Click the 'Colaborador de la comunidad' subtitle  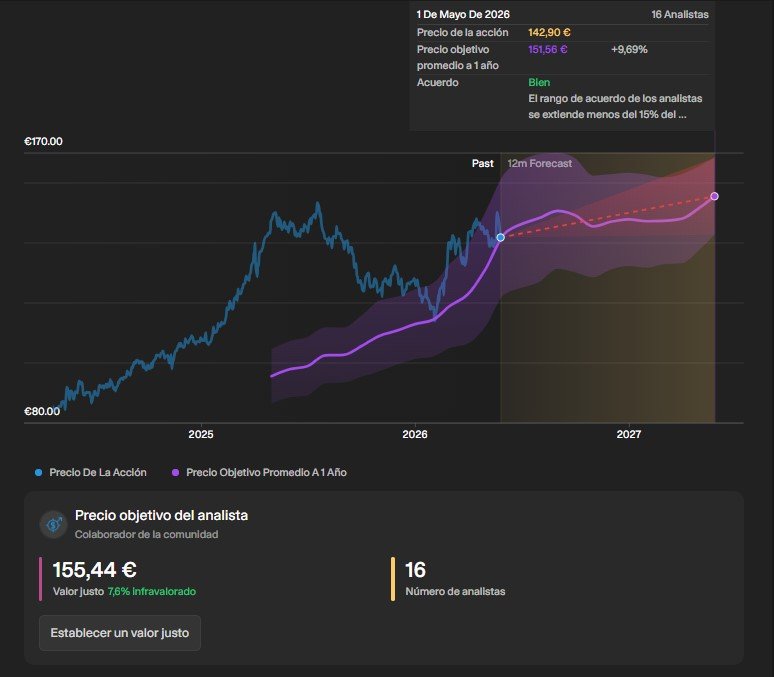pyautogui.click(x=147, y=534)
